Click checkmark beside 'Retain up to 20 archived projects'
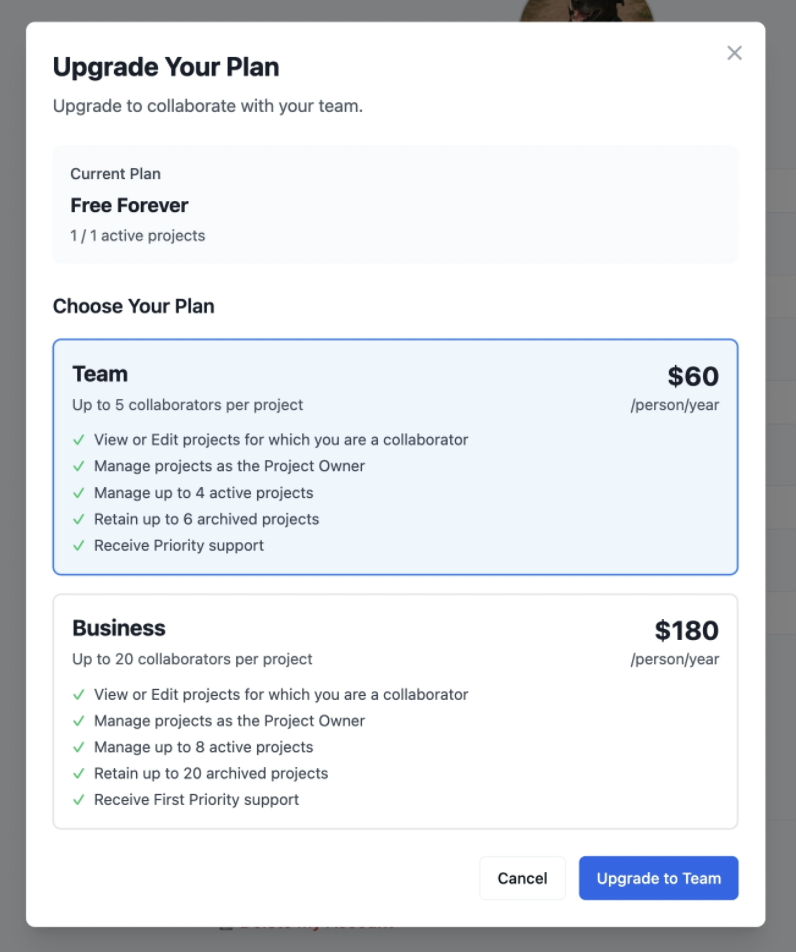The width and height of the screenshot is (796, 952). 79,774
